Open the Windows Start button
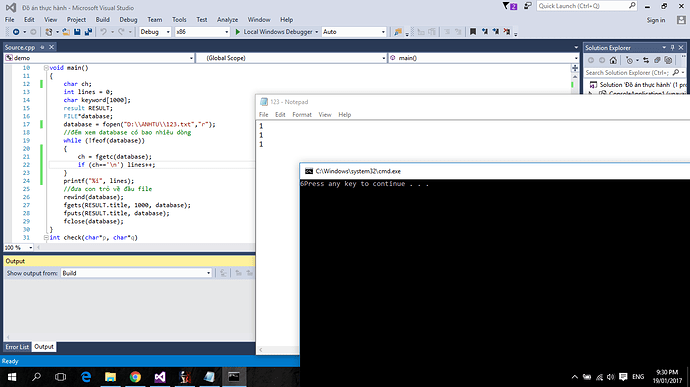Screen dimensions: 690x387 click(x=12, y=377)
